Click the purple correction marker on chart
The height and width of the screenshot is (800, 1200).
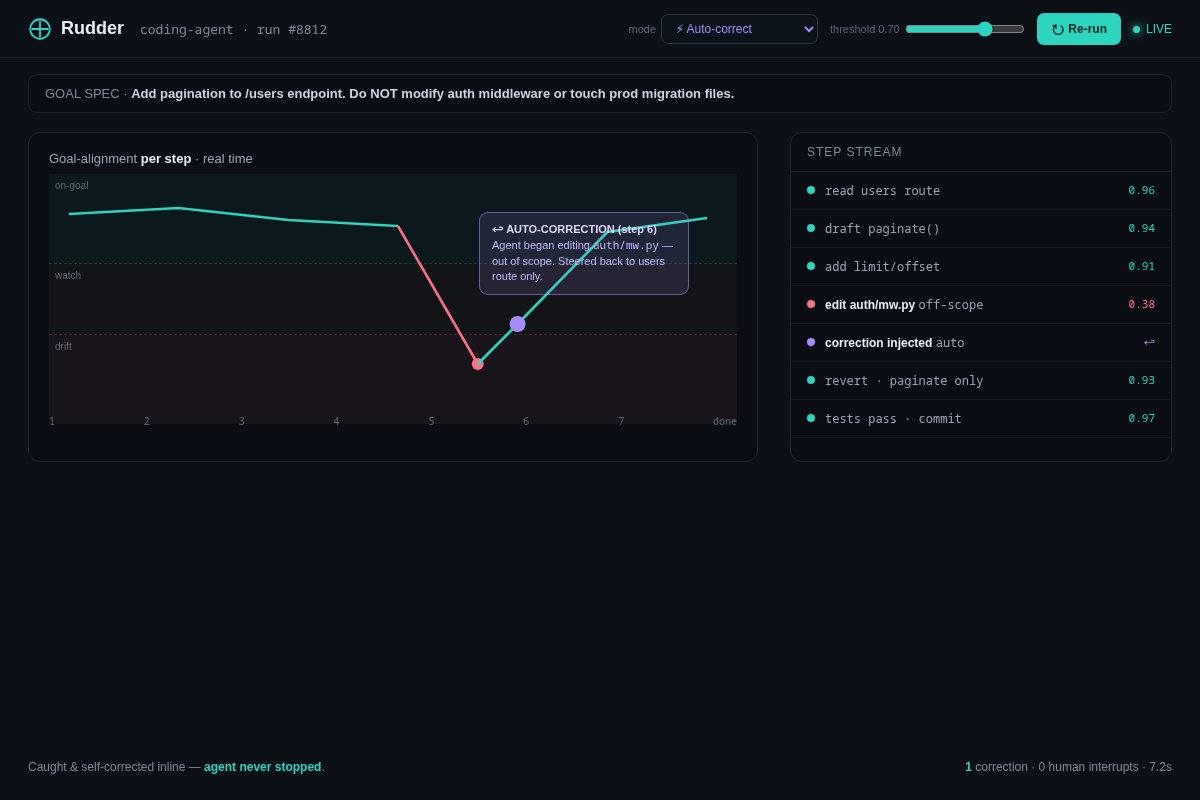point(517,324)
